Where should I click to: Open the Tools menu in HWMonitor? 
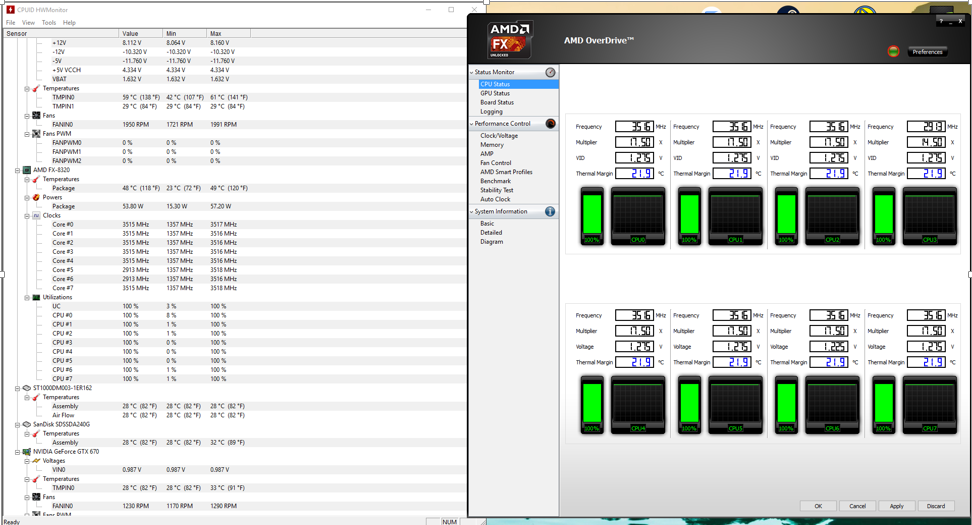[49, 22]
